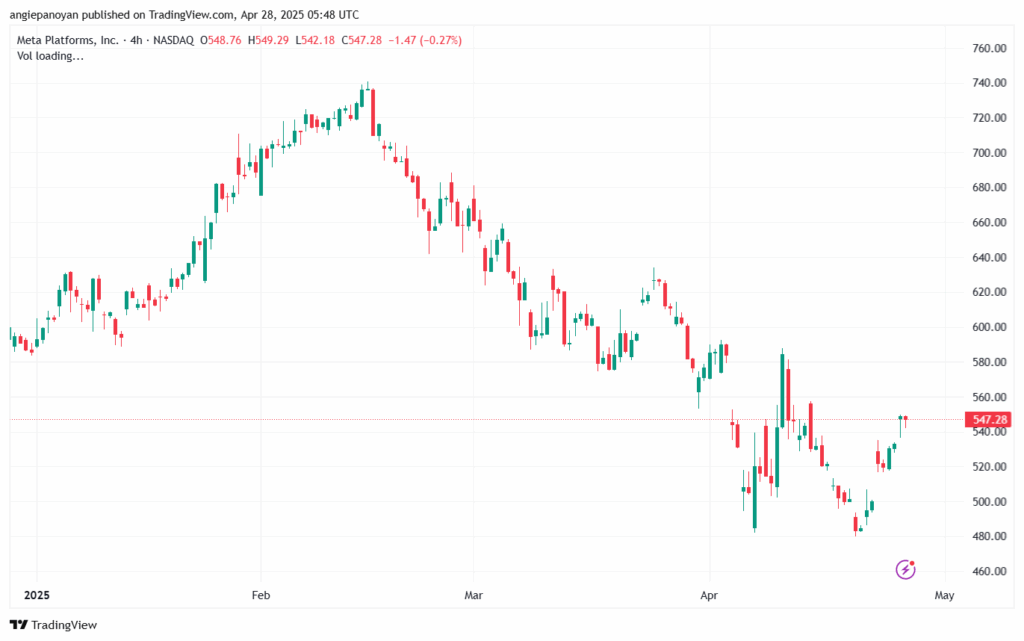The height and width of the screenshot is (641, 1024).
Task: Select the Apr label on time axis
Action: pyautogui.click(x=709, y=595)
